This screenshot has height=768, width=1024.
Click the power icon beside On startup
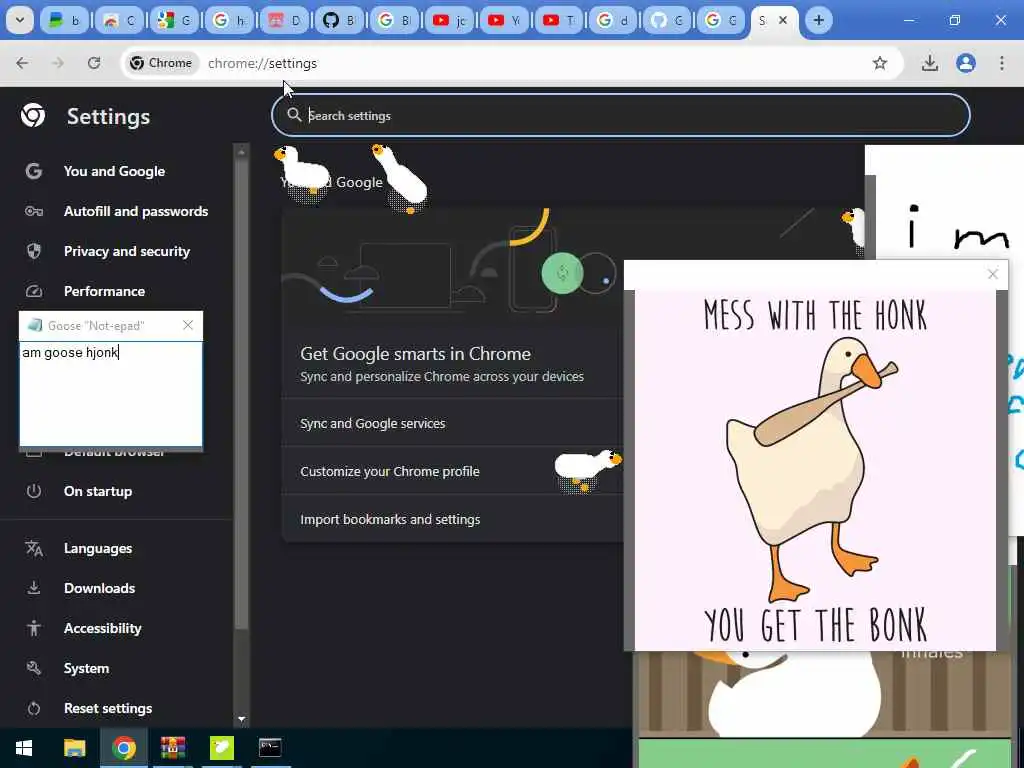coord(33,491)
